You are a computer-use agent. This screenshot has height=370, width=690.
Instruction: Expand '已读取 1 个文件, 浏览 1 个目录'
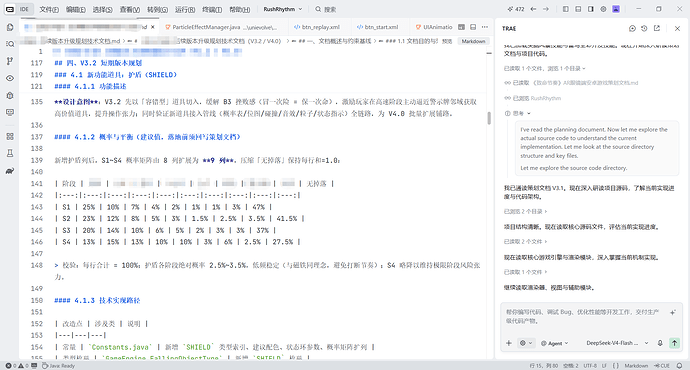pyautogui.click(x=545, y=69)
